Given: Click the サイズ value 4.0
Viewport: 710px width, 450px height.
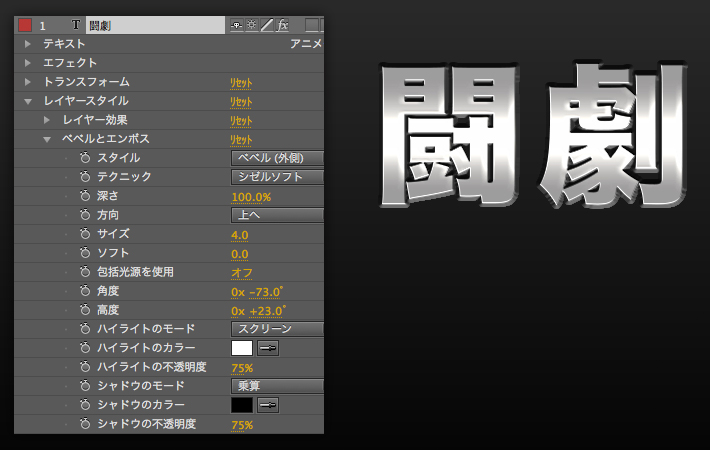Looking at the screenshot, I should click(240, 234).
